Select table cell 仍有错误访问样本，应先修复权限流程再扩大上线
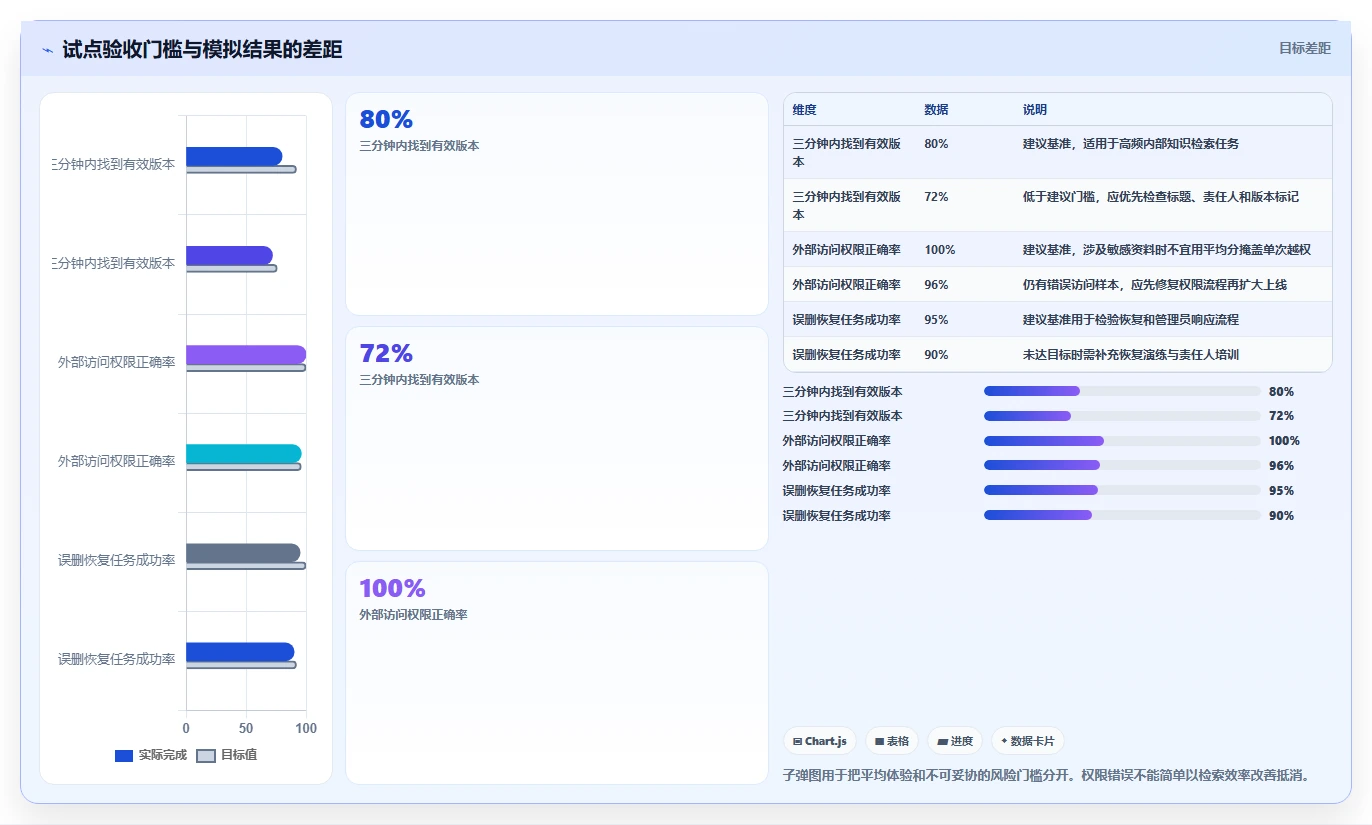1372x825 pixels. (x=1154, y=285)
